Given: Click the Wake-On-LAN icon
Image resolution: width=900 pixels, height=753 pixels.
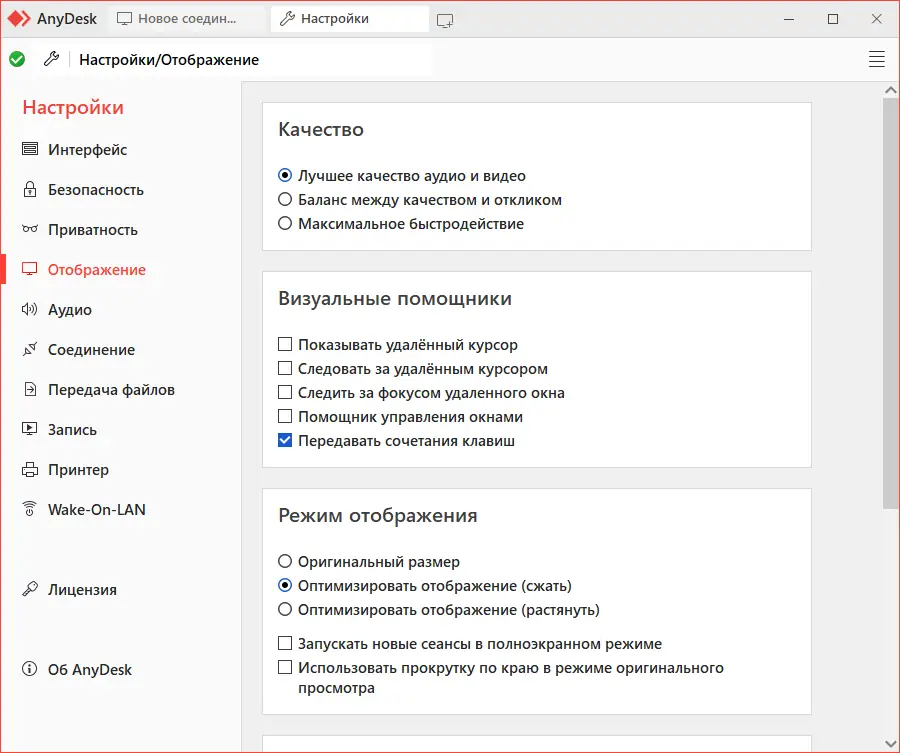Looking at the screenshot, I should tap(30, 510).
